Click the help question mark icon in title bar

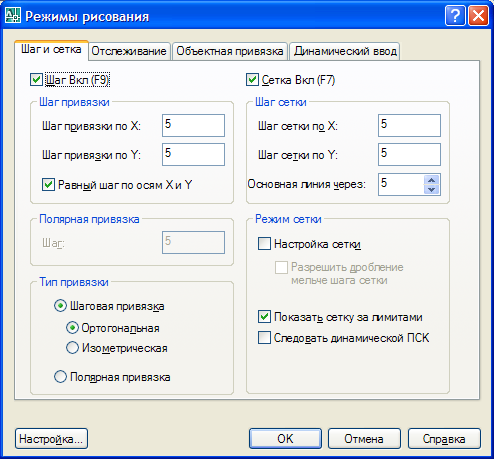coord(455,16)
